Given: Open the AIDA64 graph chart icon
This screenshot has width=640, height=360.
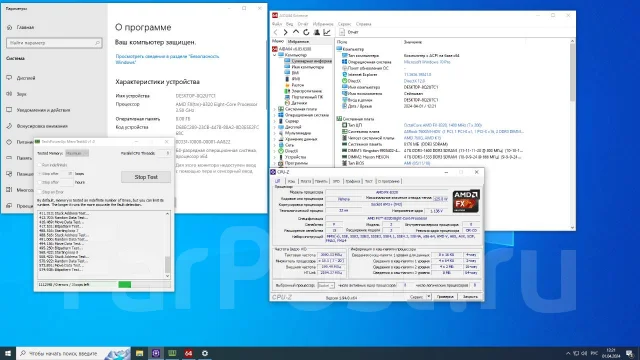Looking at the screenshot, I should [x=327, y=32].
